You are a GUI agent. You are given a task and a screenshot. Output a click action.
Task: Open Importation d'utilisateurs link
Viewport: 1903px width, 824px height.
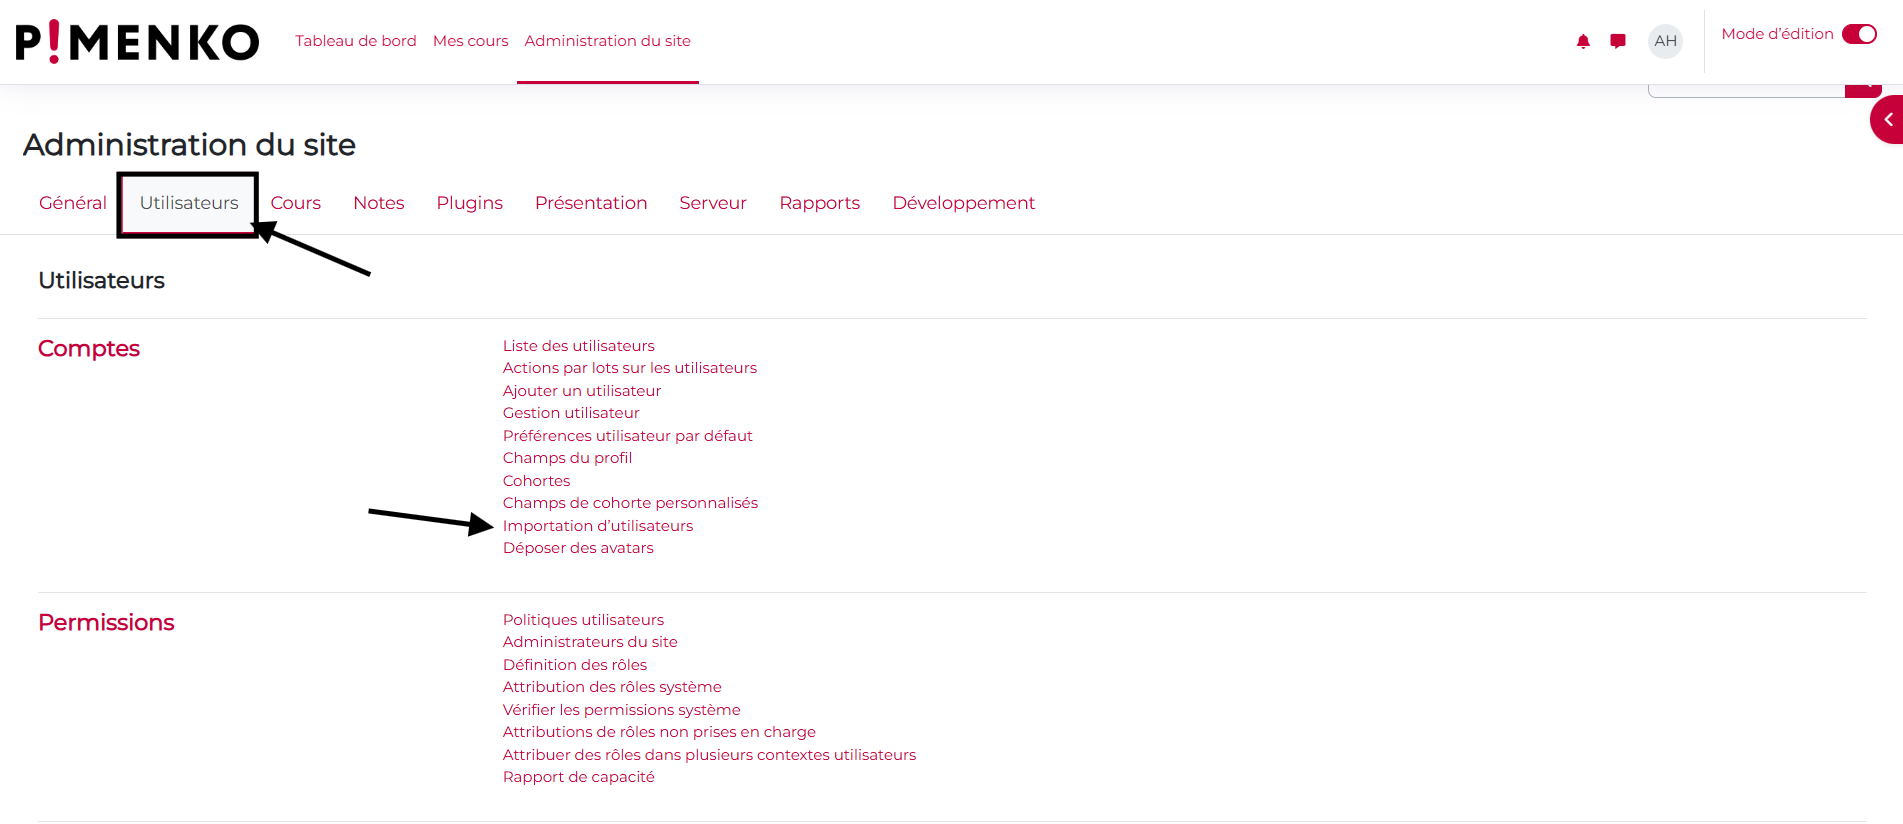point(597,526)
